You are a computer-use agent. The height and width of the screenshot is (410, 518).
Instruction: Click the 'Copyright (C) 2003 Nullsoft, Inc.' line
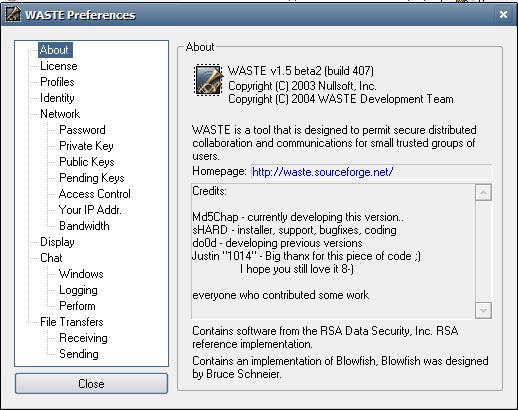click(302, 86)
